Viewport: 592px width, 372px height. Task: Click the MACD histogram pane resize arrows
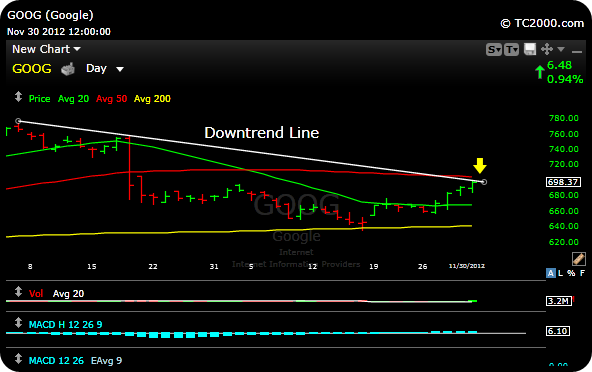pos(18,323)
